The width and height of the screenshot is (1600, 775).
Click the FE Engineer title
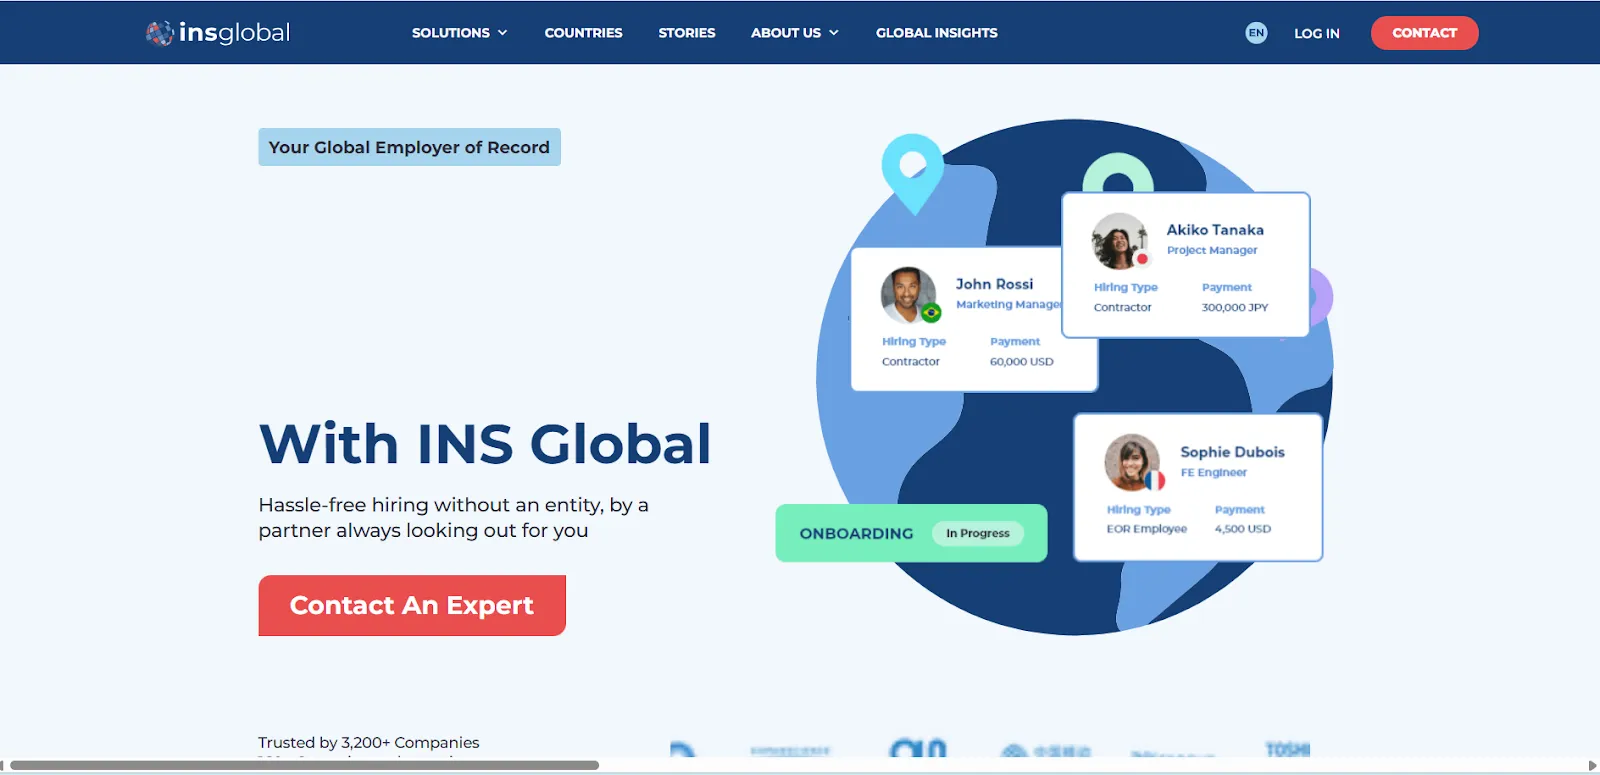pyautogui.click(x=1213, y=473)
